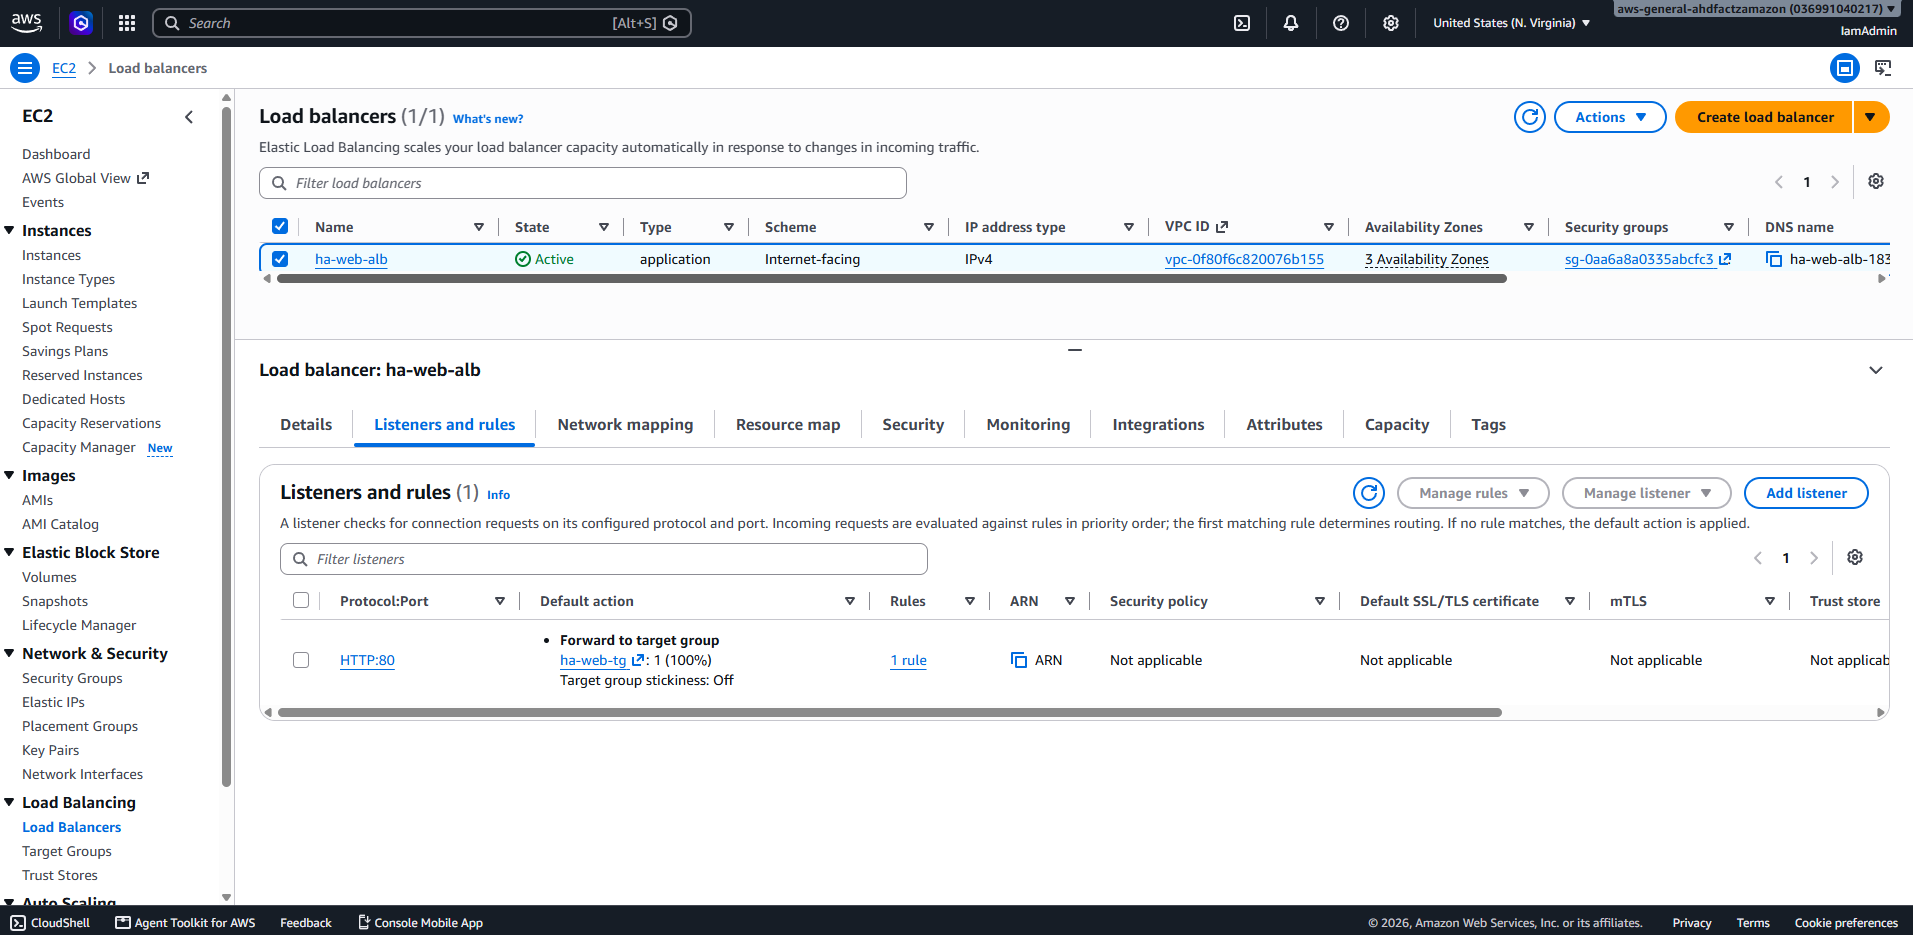Focus the Filter load balancers field
Viewport: 1913px width, 935px height.
pos(583,183)
